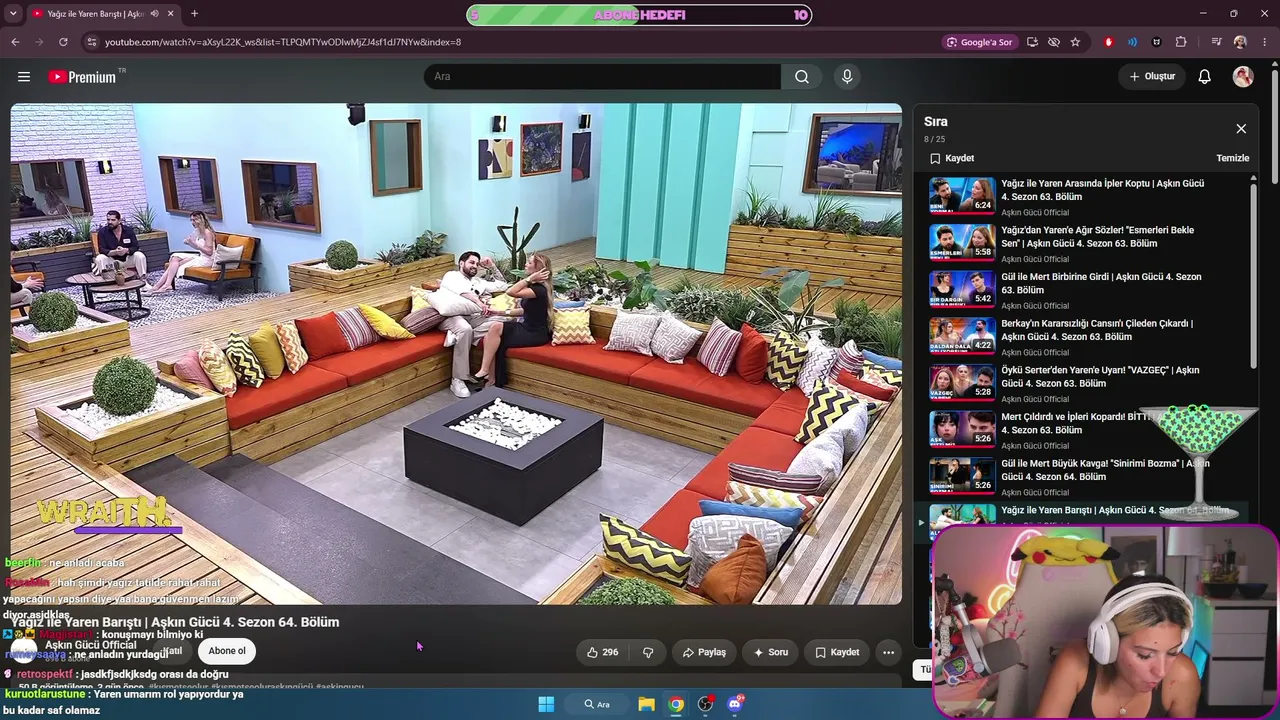Open OBS Studio from the taskbar
This screenshot has width=1280, height=720.
pos(706,704)
